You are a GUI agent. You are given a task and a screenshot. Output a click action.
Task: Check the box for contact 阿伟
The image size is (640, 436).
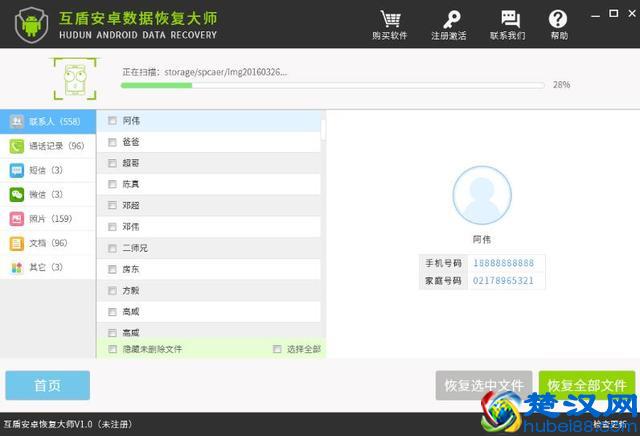point(112,121)
